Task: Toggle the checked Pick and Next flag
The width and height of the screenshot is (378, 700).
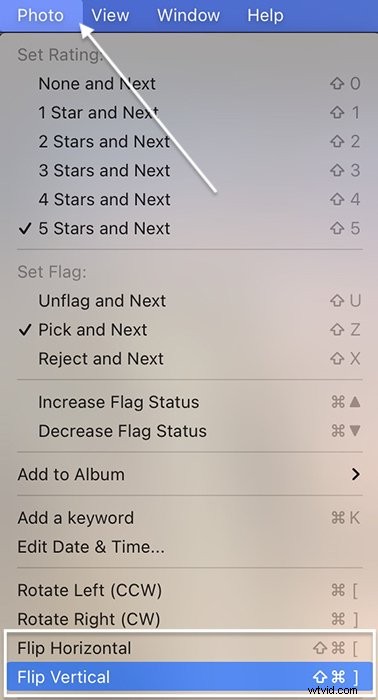Action: (x=189, y=330)
